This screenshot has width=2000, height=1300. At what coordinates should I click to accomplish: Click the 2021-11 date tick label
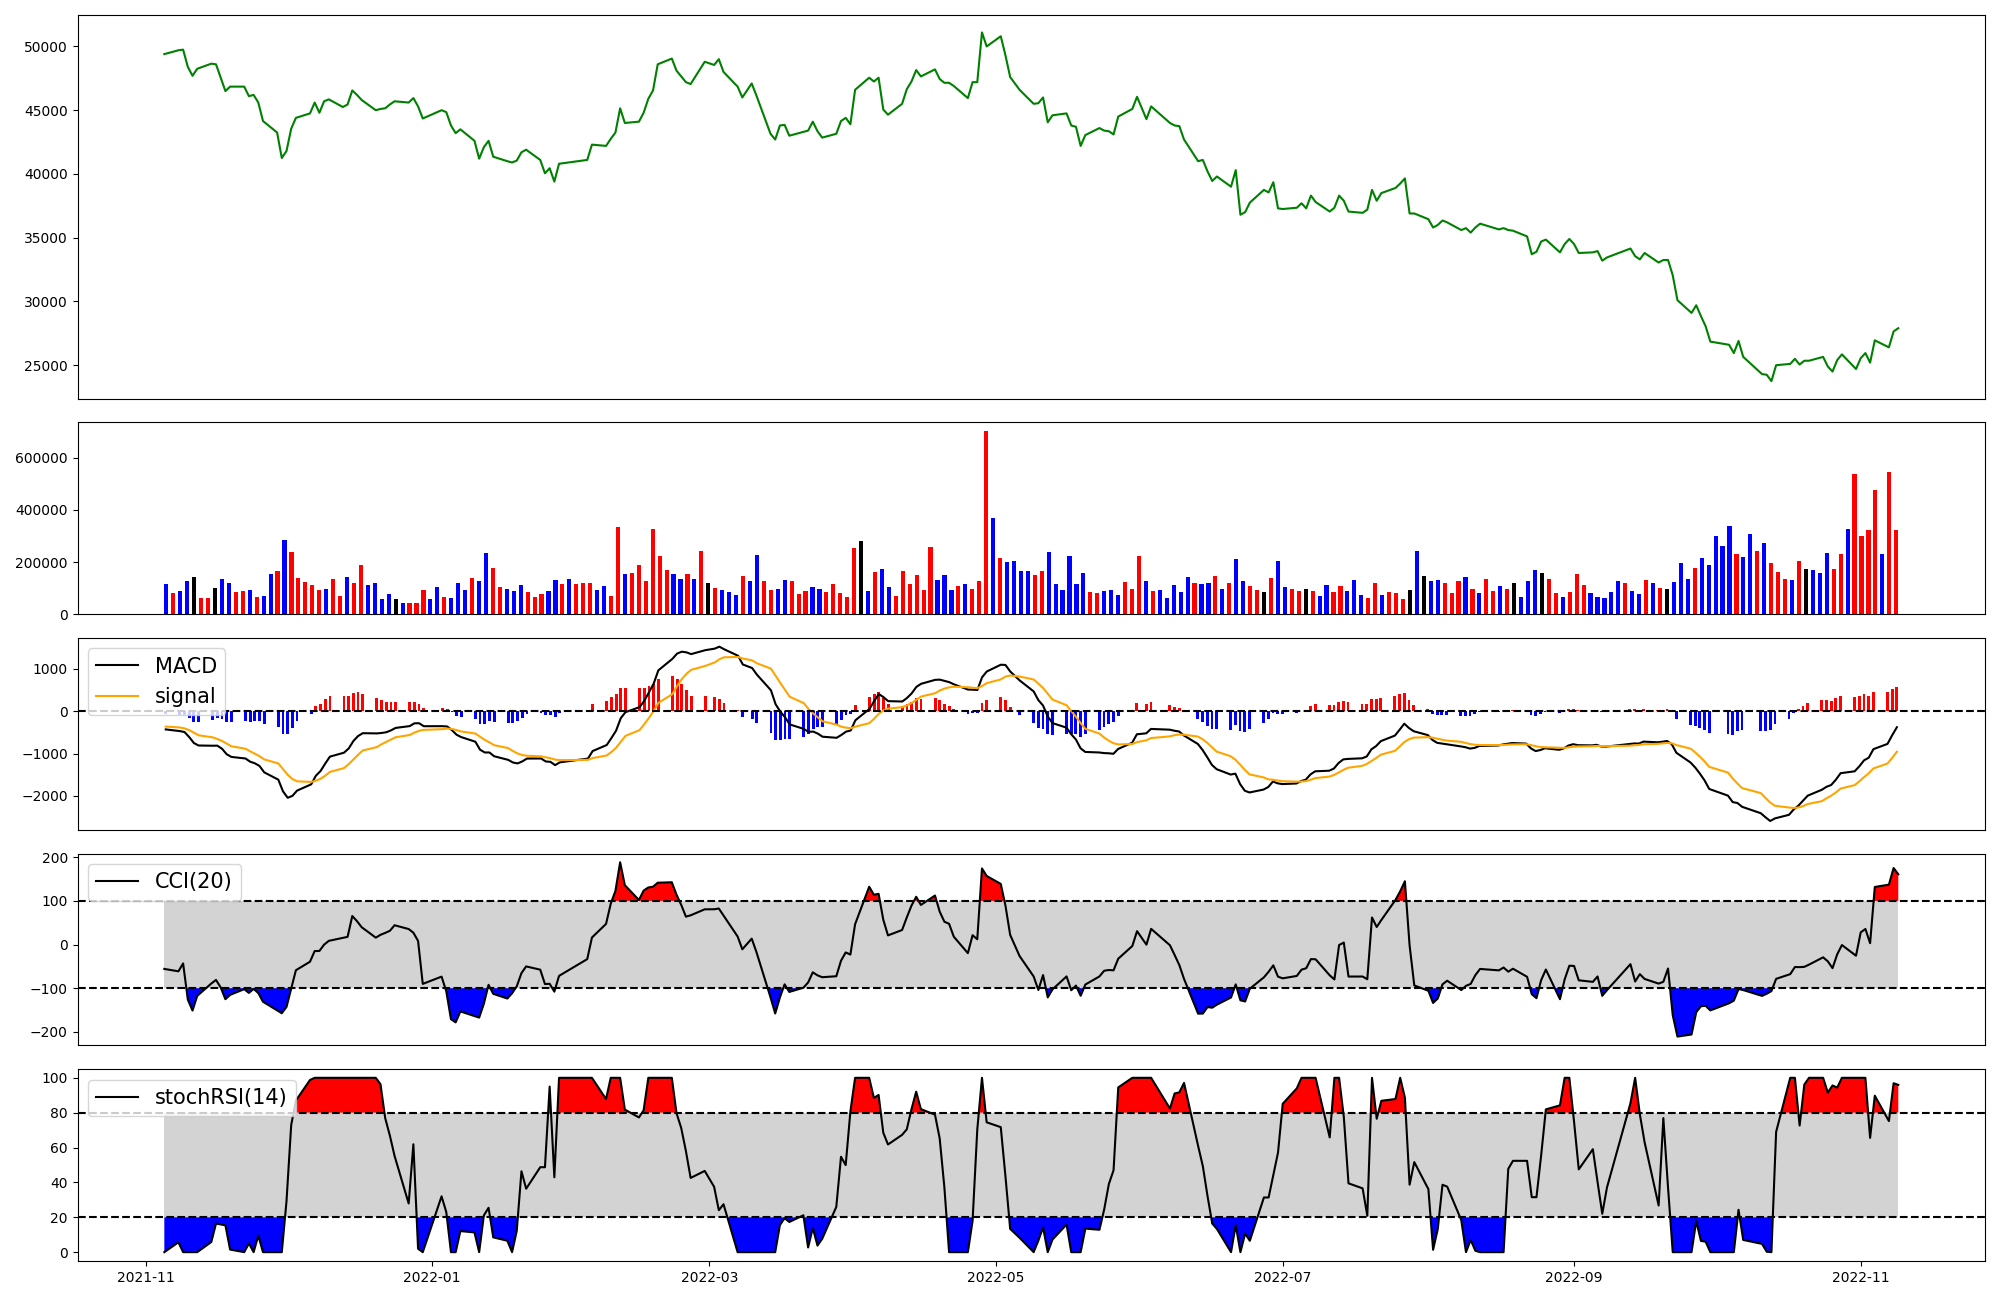point(146,1277)
